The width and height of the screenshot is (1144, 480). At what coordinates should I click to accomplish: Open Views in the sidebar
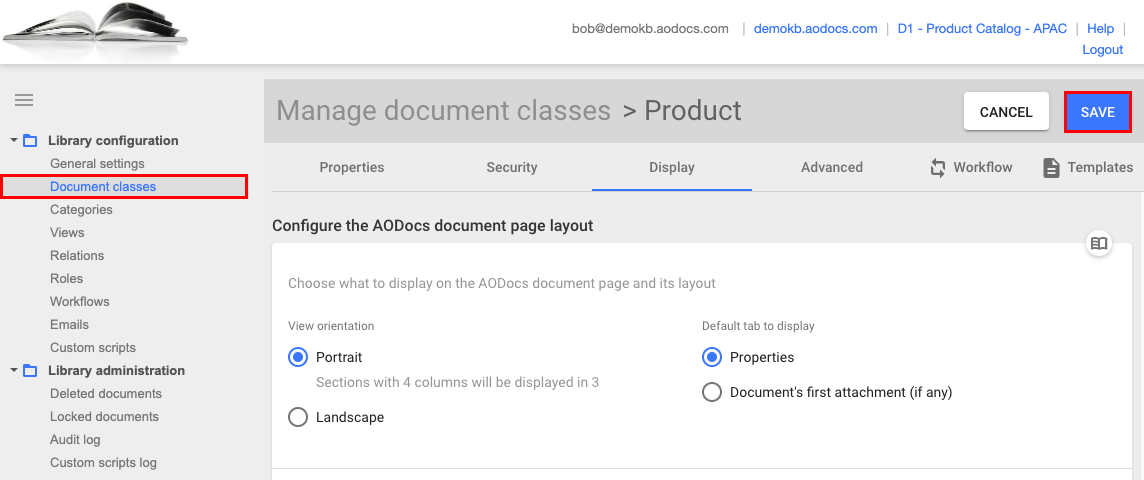click(67, 233)
